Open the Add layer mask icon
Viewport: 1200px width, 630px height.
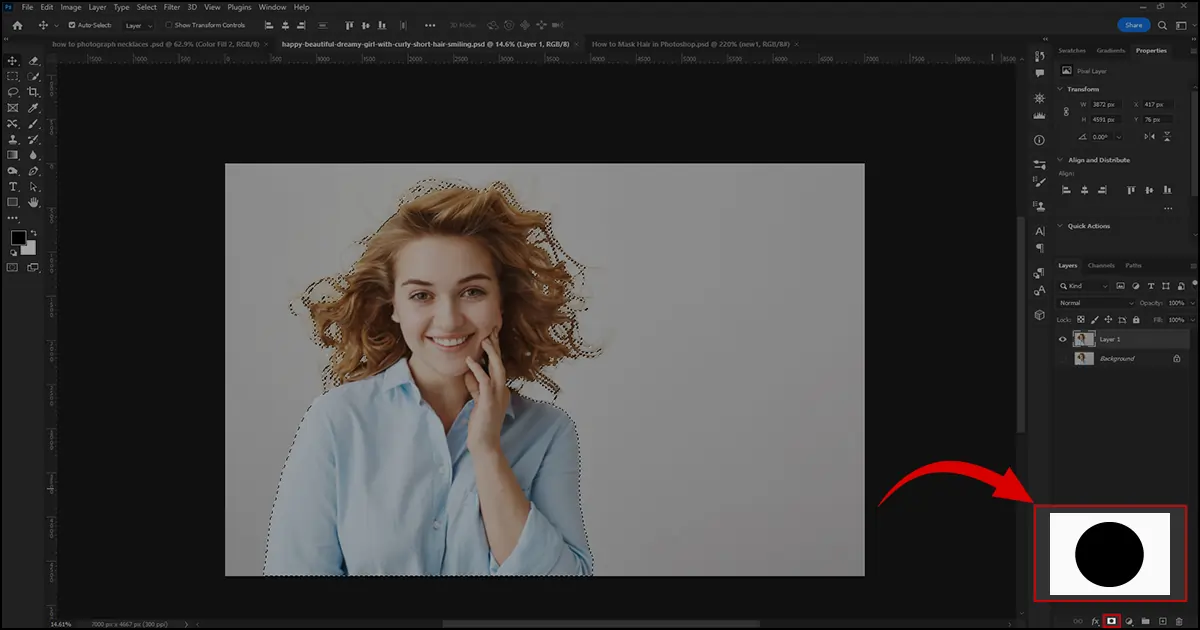pyautogui.click(x=1112, y=621)
